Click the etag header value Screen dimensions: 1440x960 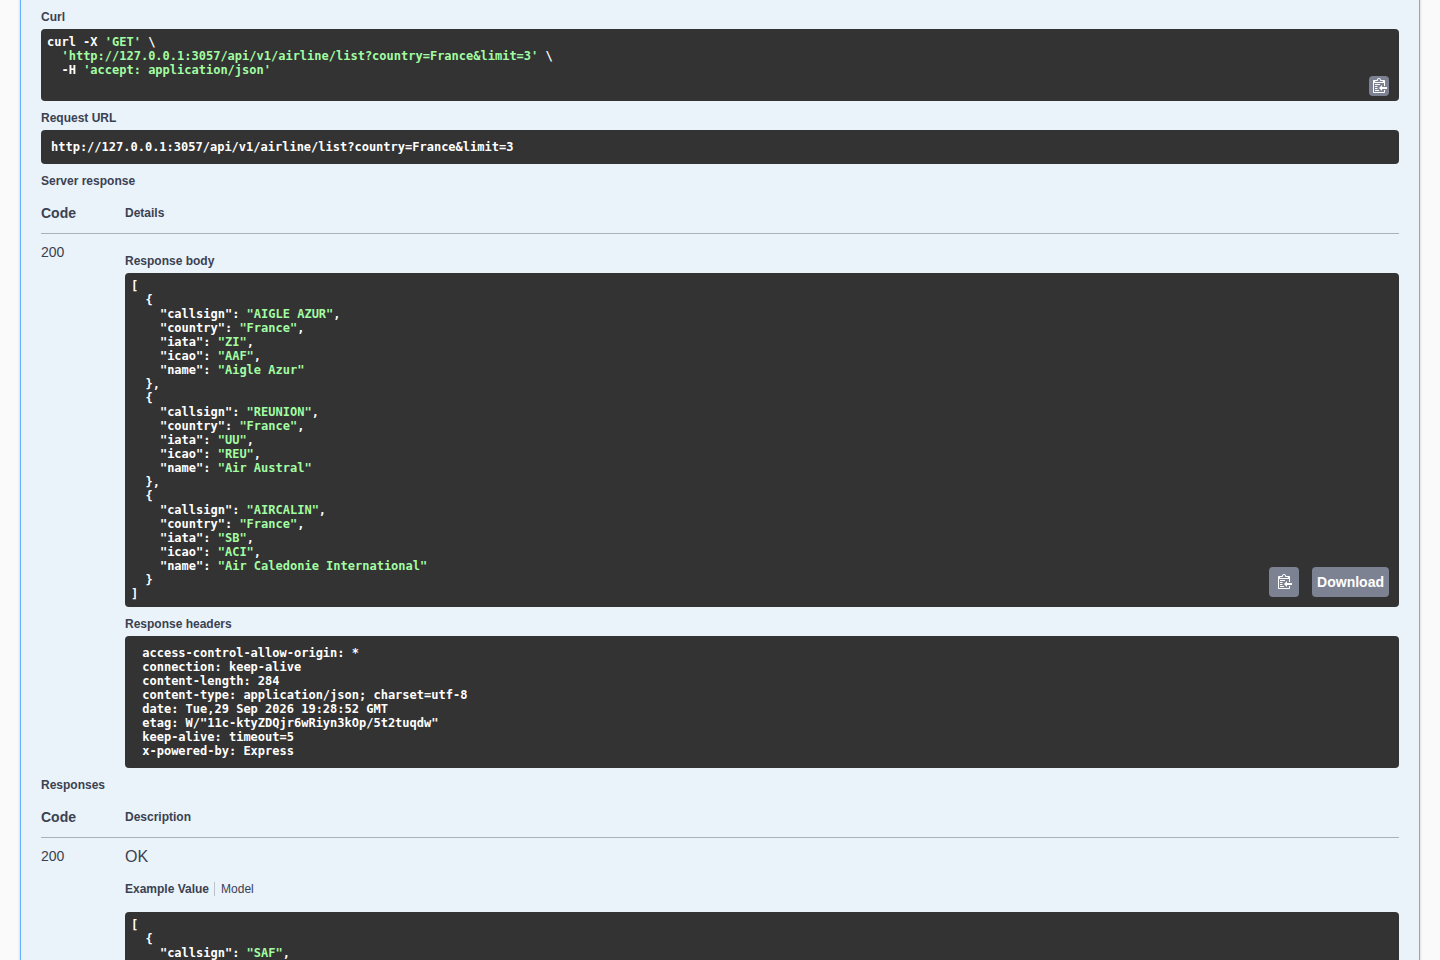click(312, 723)
